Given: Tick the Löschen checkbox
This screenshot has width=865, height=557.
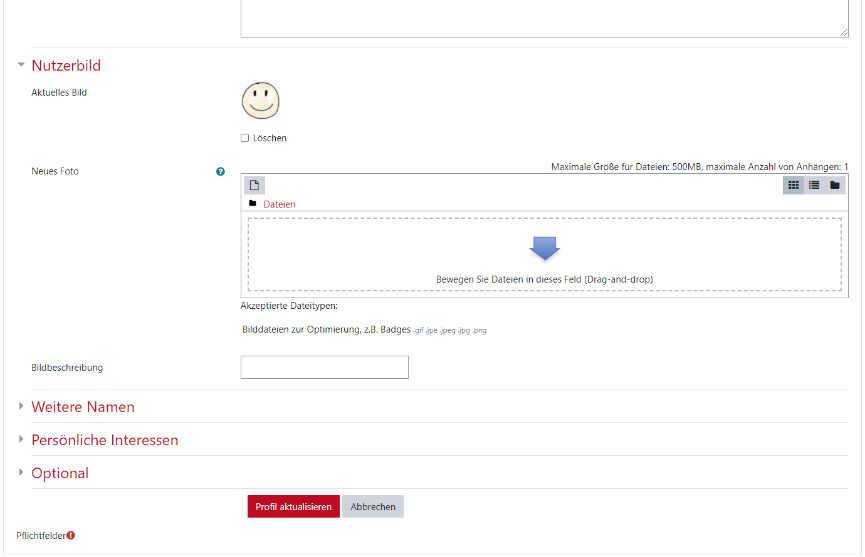Looking at the screenshot, I should 245,138.
